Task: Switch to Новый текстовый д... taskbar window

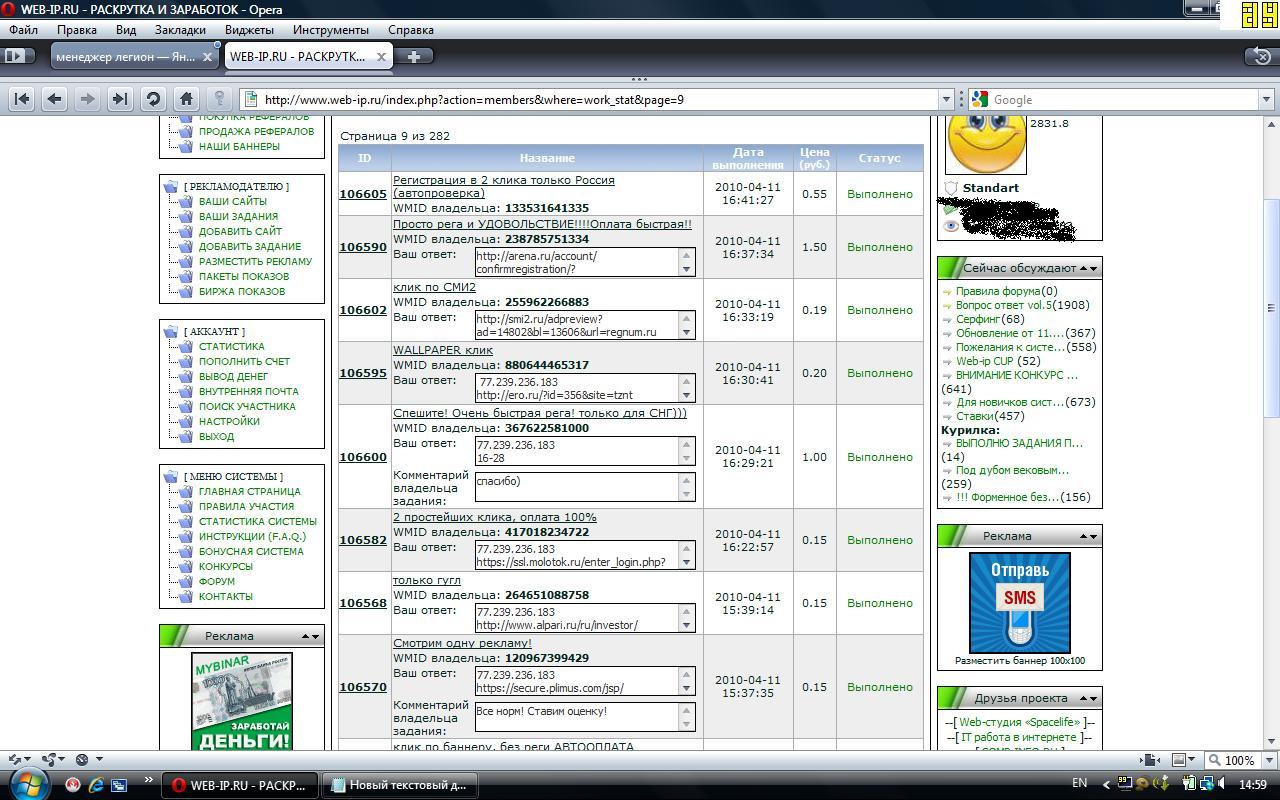Action: [398, 785]
